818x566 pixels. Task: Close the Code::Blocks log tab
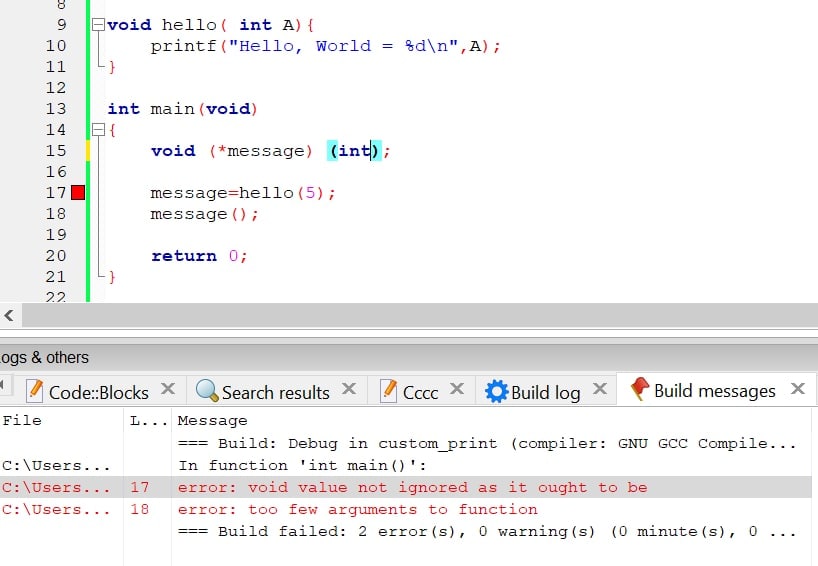tap(168, 389)
